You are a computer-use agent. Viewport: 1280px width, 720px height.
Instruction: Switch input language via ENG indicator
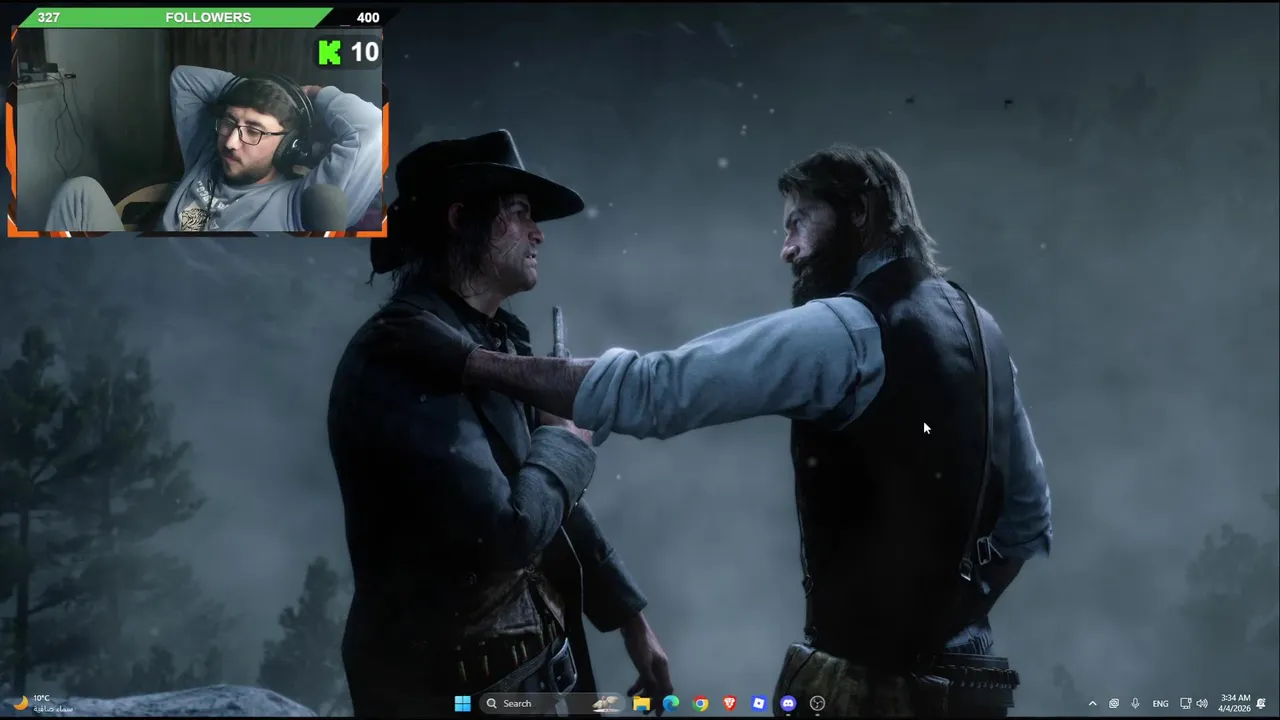coord(1160,703)
